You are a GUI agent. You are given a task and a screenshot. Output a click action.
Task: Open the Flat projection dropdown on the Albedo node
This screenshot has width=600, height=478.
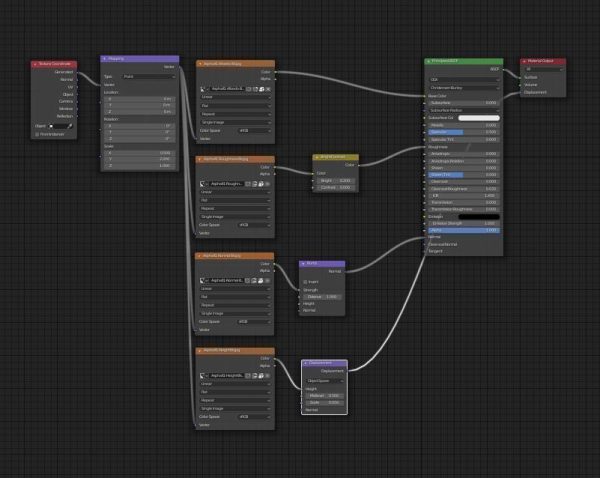tap(235, 106)
